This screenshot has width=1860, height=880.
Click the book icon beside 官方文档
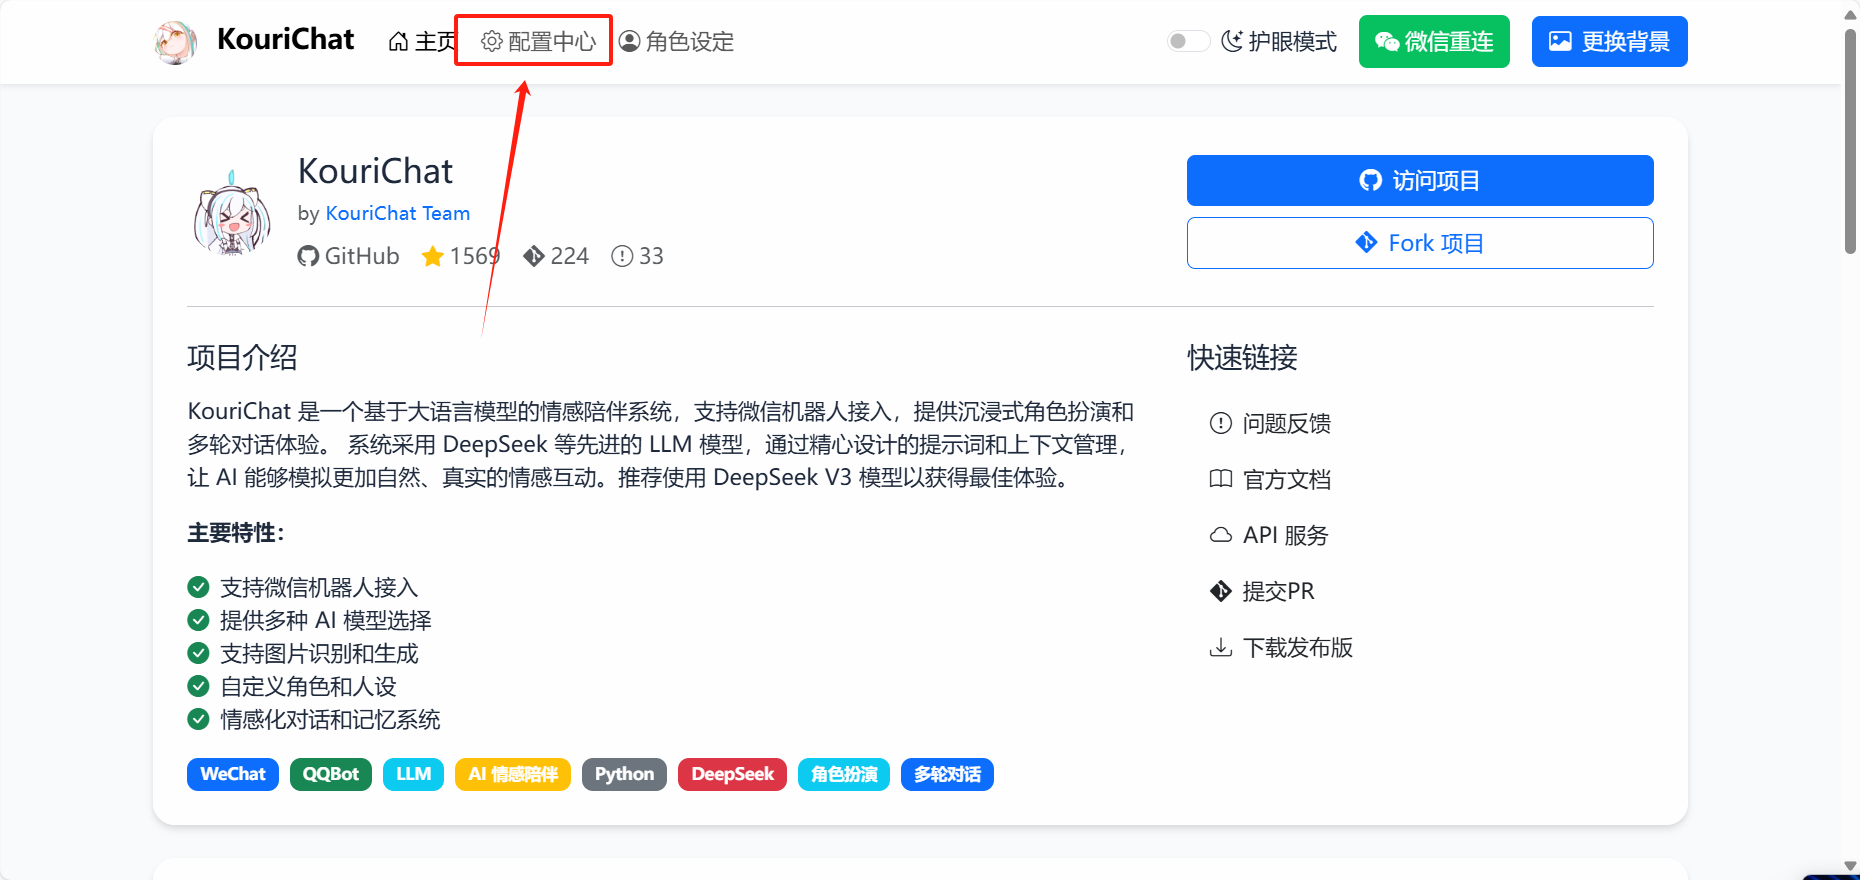point(1221,479)
